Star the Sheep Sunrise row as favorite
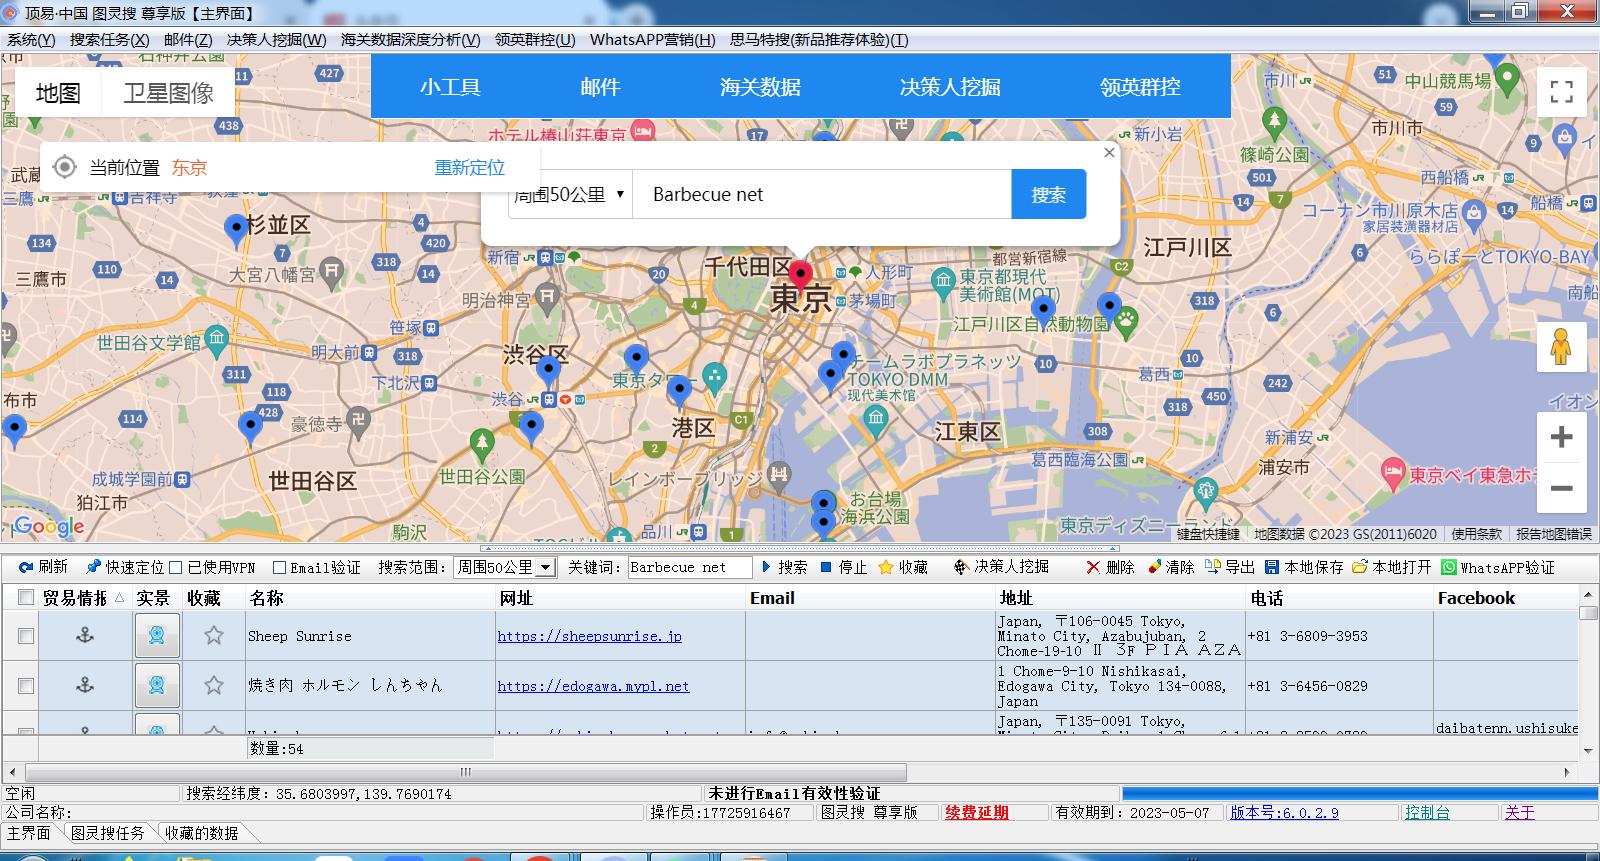 point(214,635)
